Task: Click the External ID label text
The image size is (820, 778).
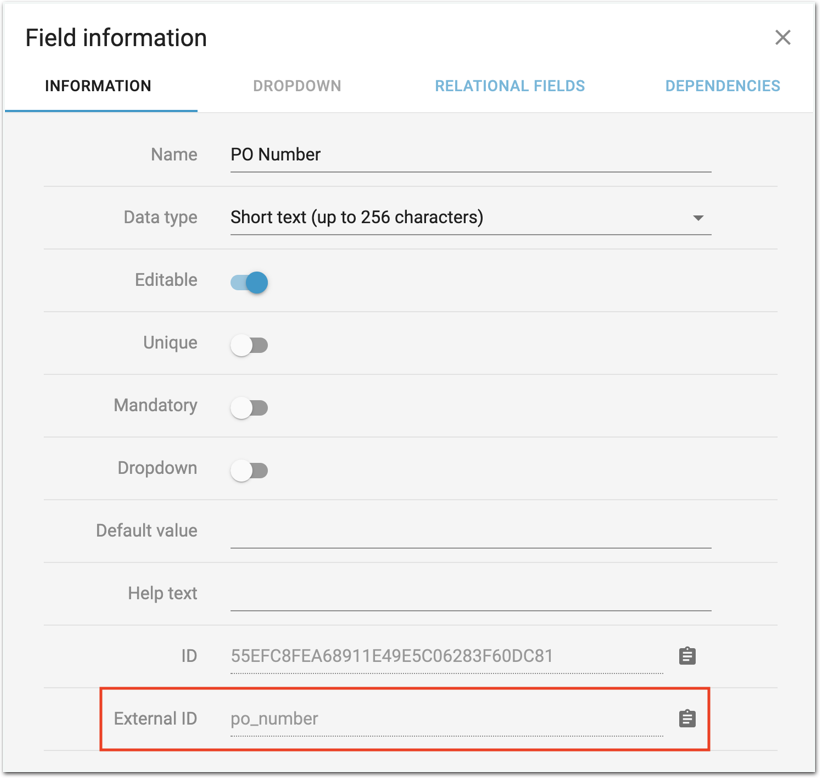Action: point(155,719)
